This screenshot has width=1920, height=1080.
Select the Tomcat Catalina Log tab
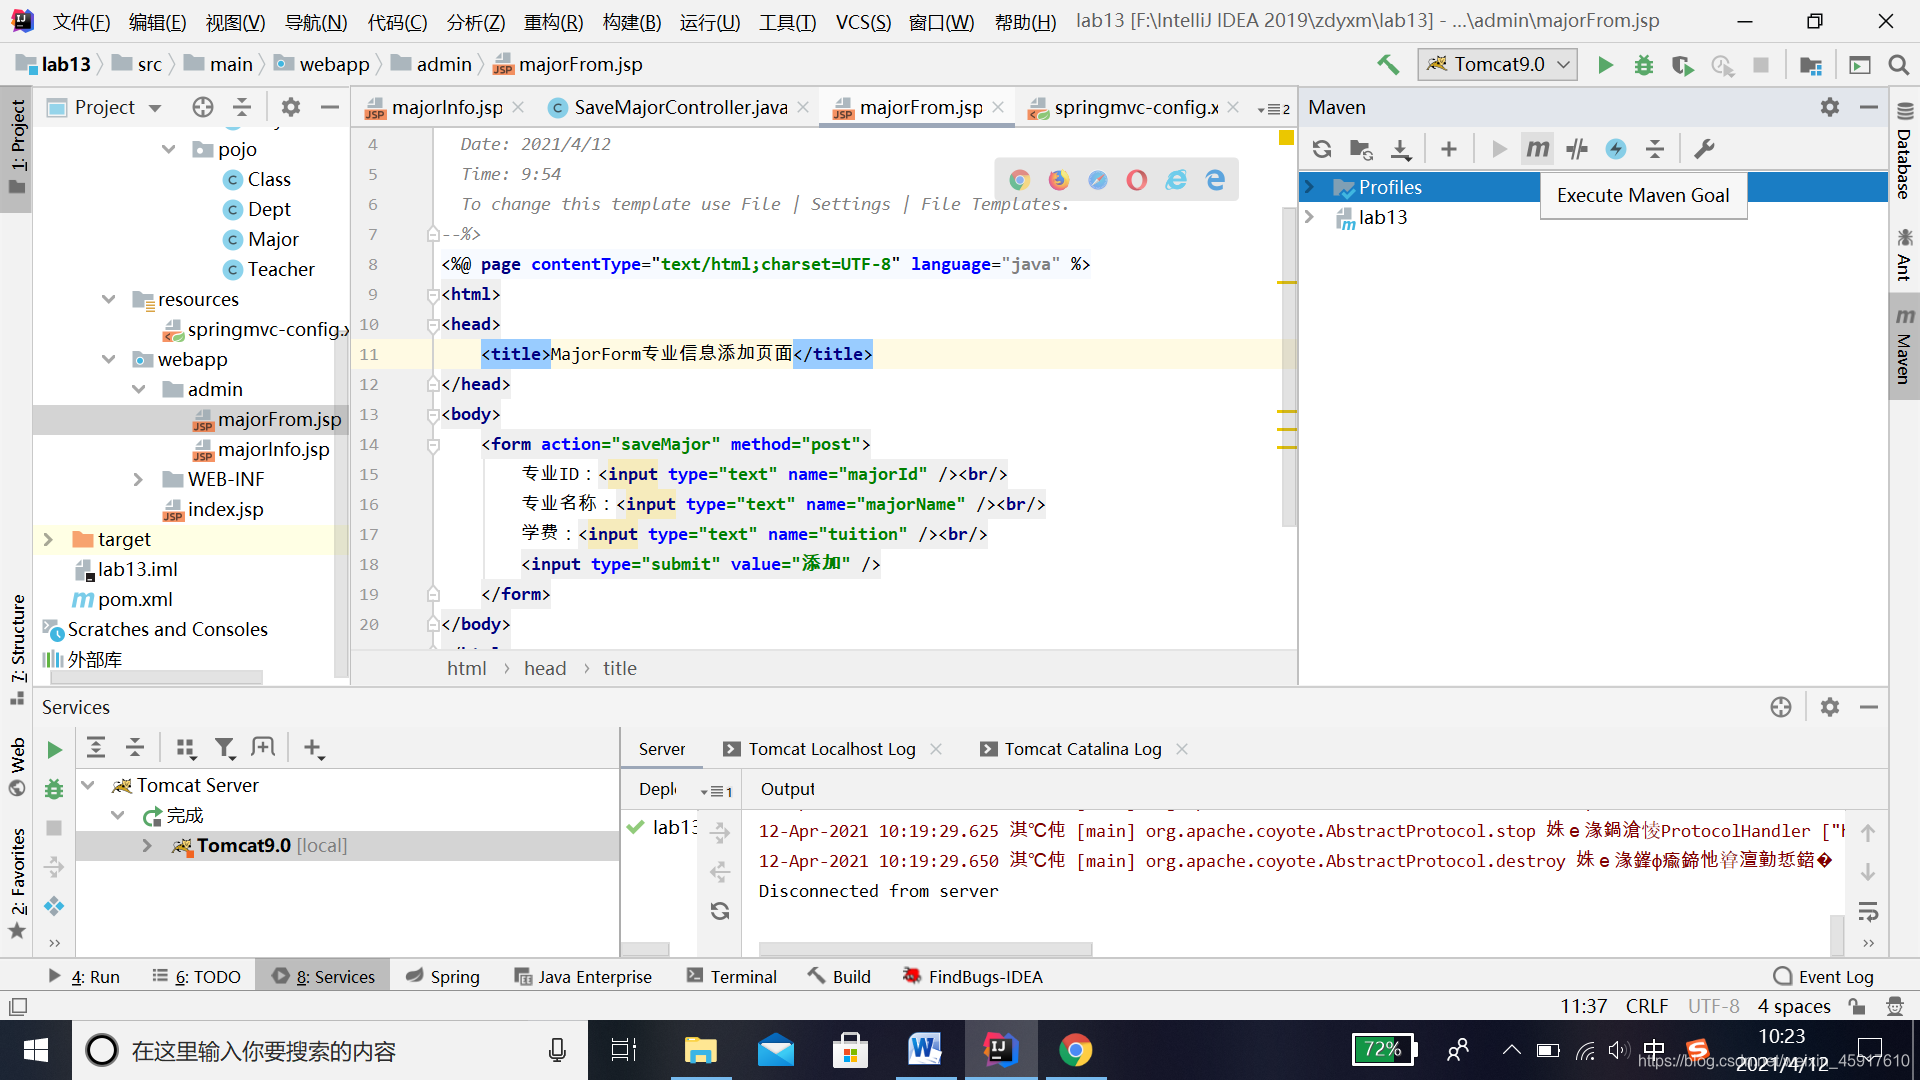(x=1083, y=749)
